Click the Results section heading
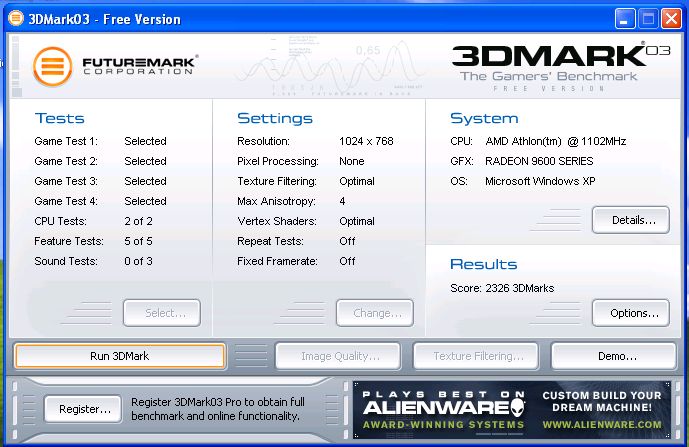 [484, 264]
